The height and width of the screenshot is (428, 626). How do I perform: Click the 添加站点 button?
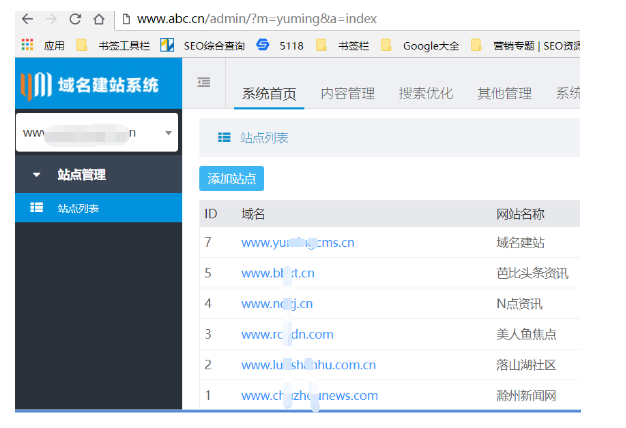point(231,179)
